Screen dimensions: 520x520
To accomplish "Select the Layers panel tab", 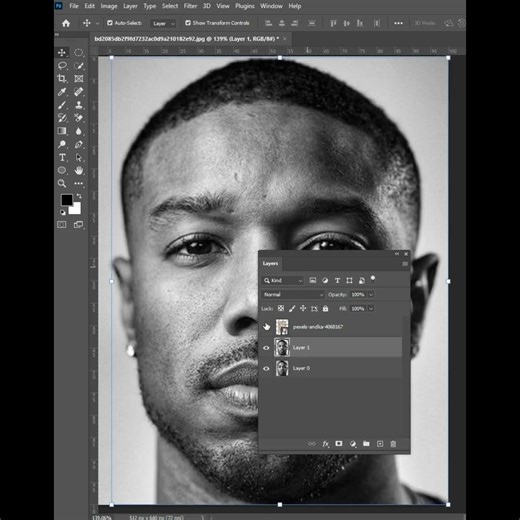I will tap(270, 264).
